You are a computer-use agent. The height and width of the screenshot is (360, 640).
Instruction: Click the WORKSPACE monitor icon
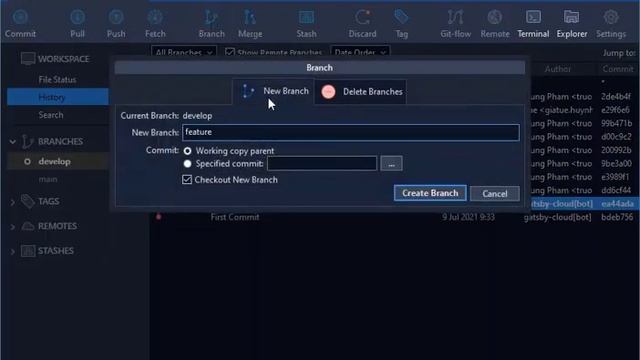point(28,59)
